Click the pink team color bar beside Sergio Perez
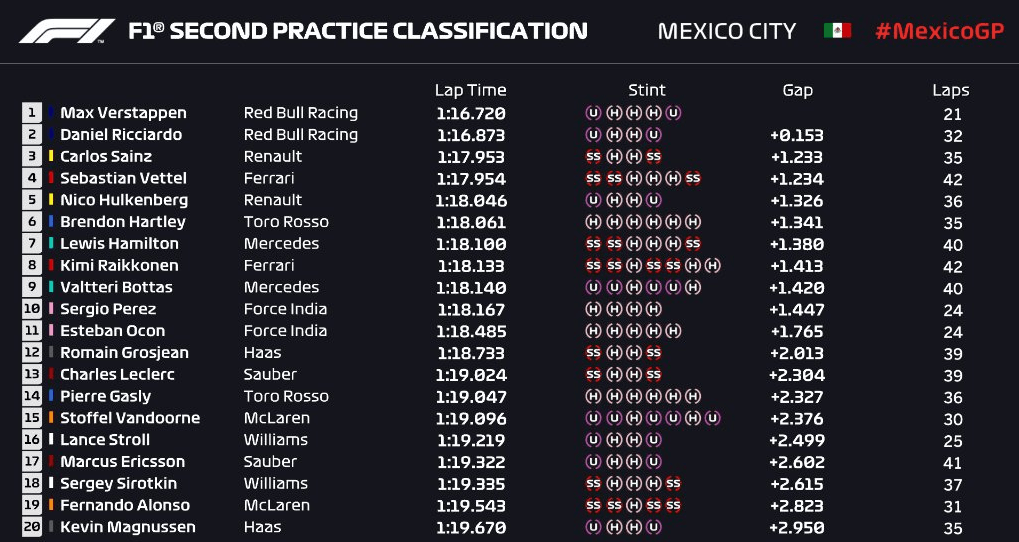Viewport: 1019px width, 542px height. tap(51, 309)
